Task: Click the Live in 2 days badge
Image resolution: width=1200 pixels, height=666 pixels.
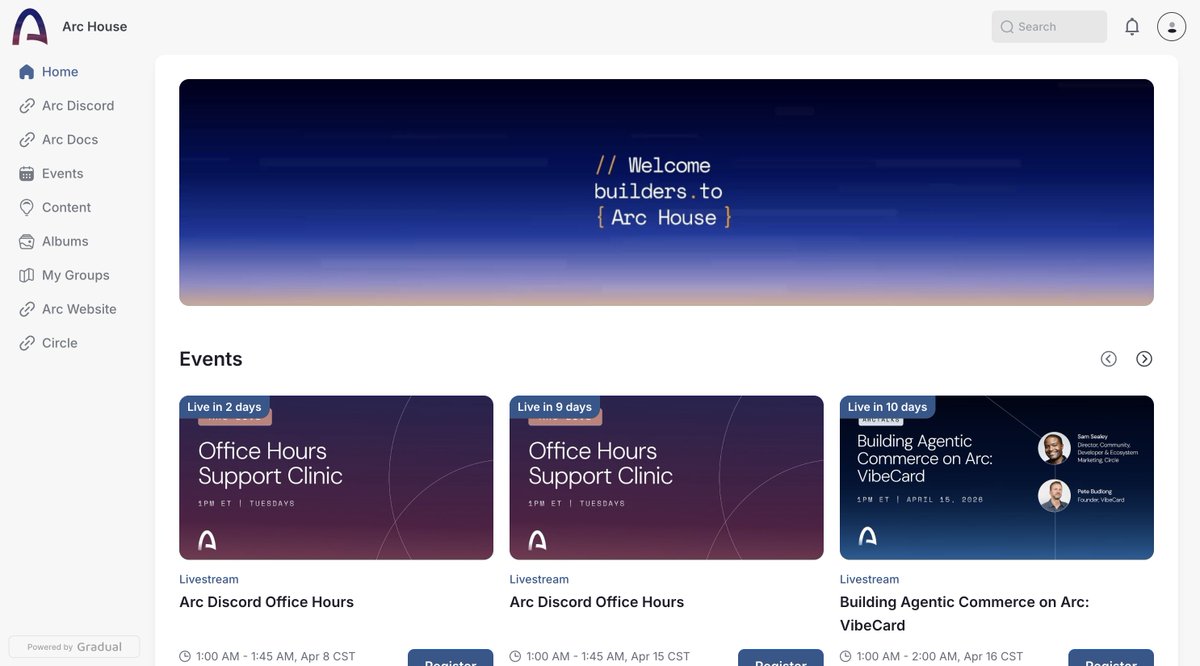Action: click(224, 407)
